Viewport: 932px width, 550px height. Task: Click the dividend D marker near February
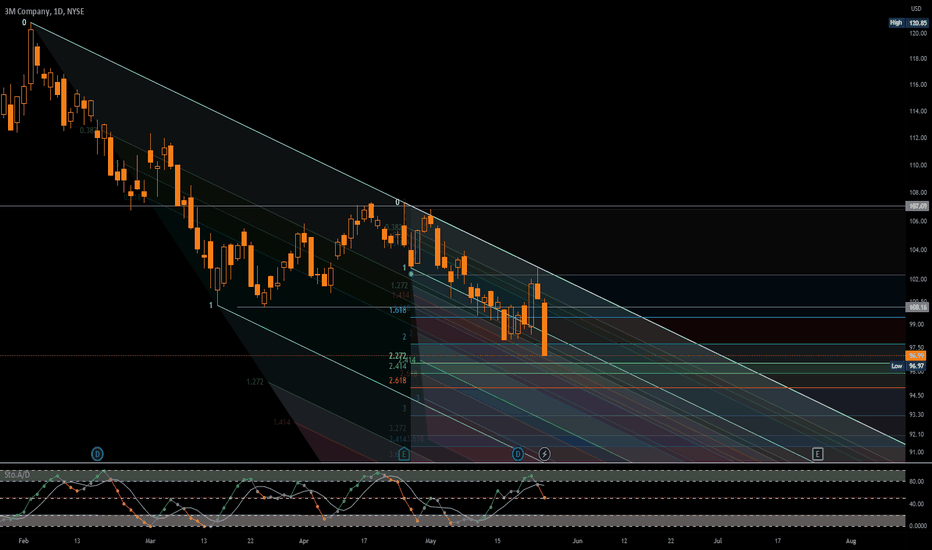[x=97, y=454]
